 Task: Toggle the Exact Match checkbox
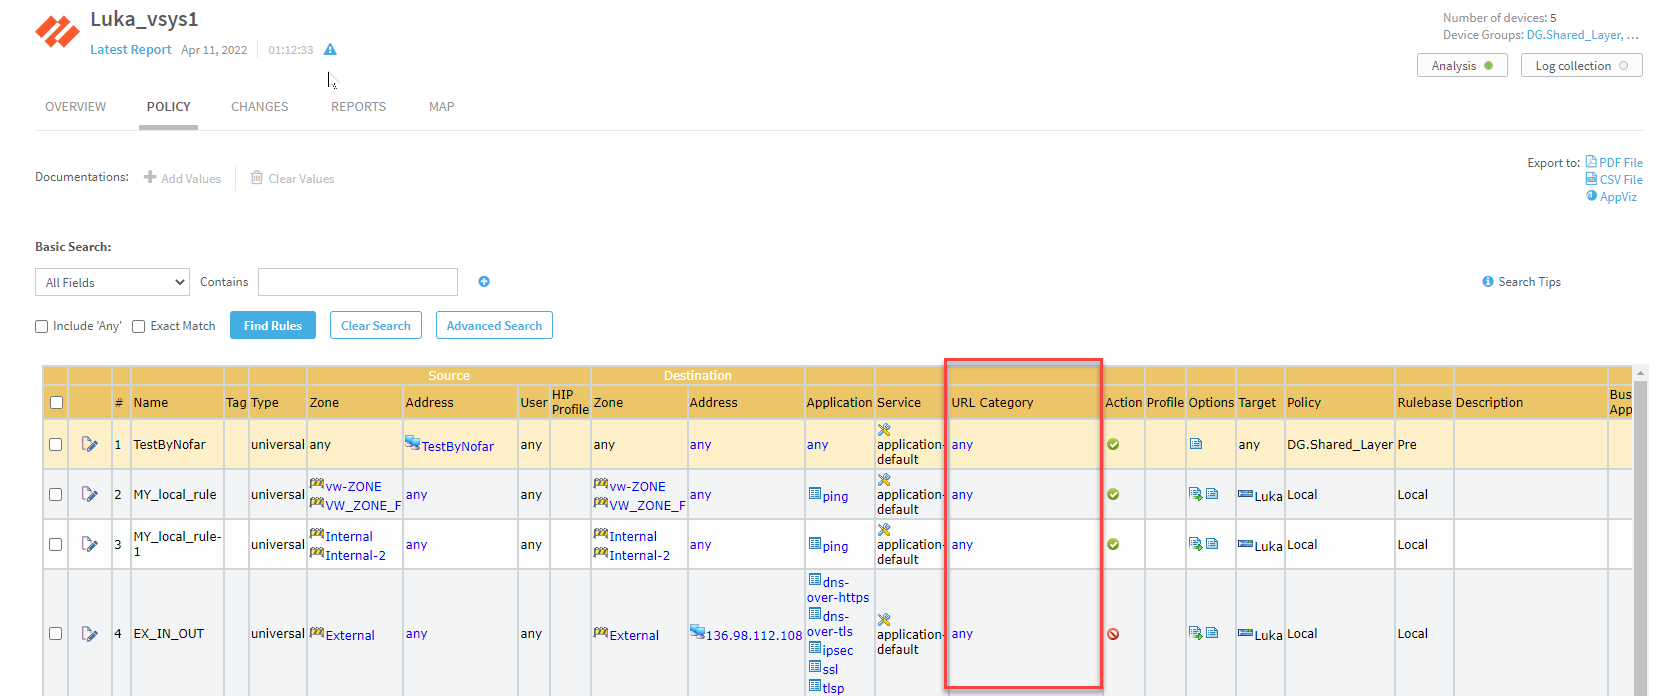pyautogui.click(x=139, y=326)
